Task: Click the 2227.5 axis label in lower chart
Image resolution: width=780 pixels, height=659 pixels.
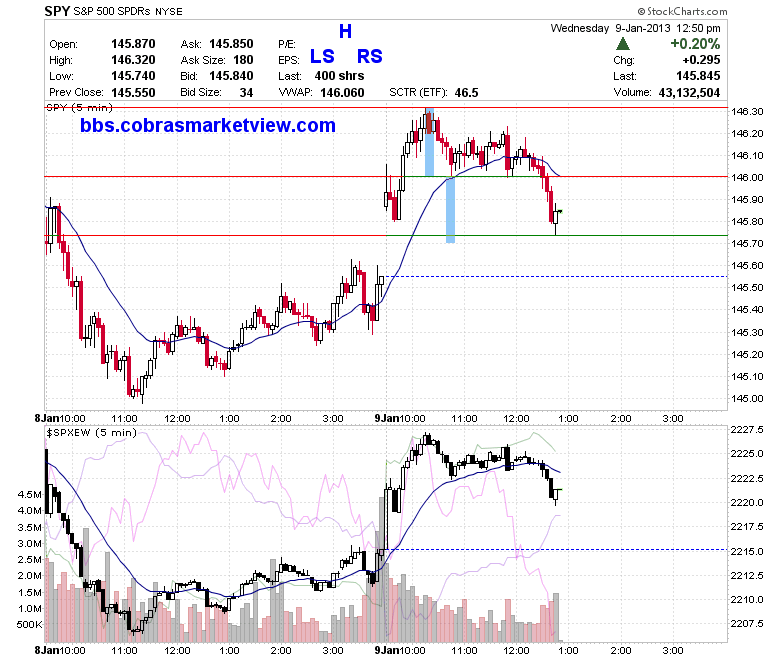Action: (x=747, y=430)
